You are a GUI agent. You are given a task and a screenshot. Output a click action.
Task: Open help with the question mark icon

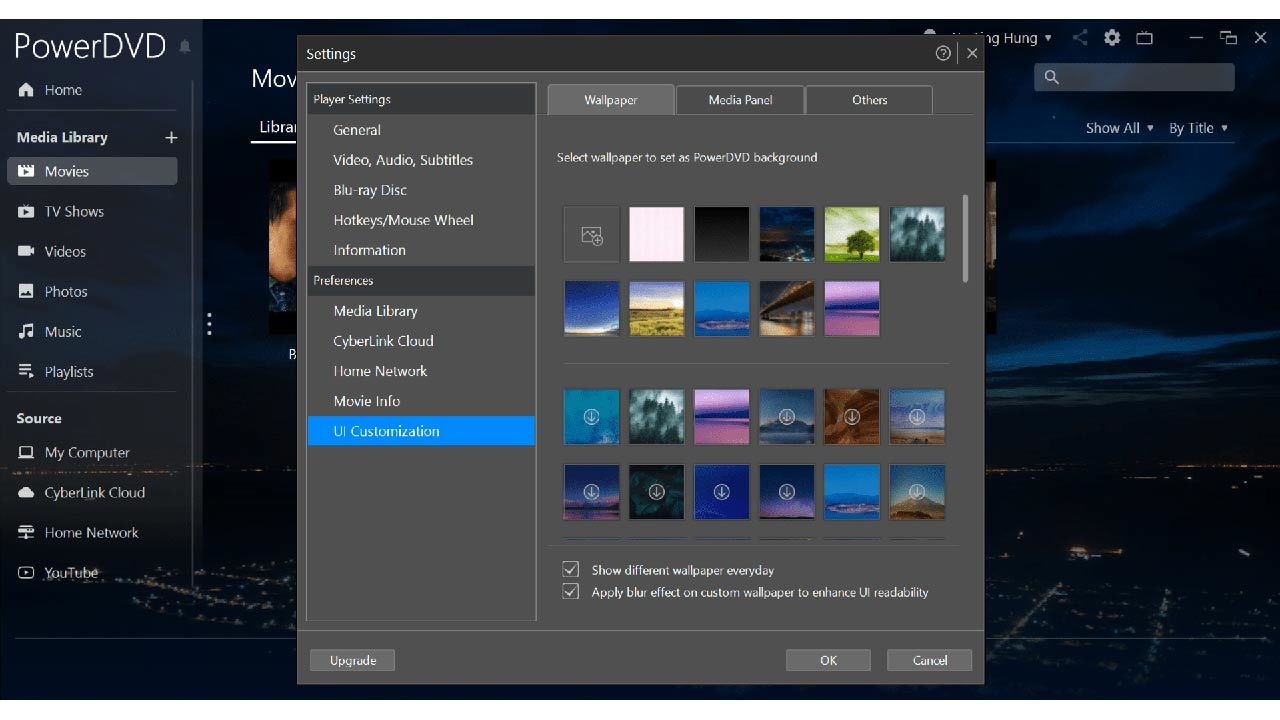[943, 54]
